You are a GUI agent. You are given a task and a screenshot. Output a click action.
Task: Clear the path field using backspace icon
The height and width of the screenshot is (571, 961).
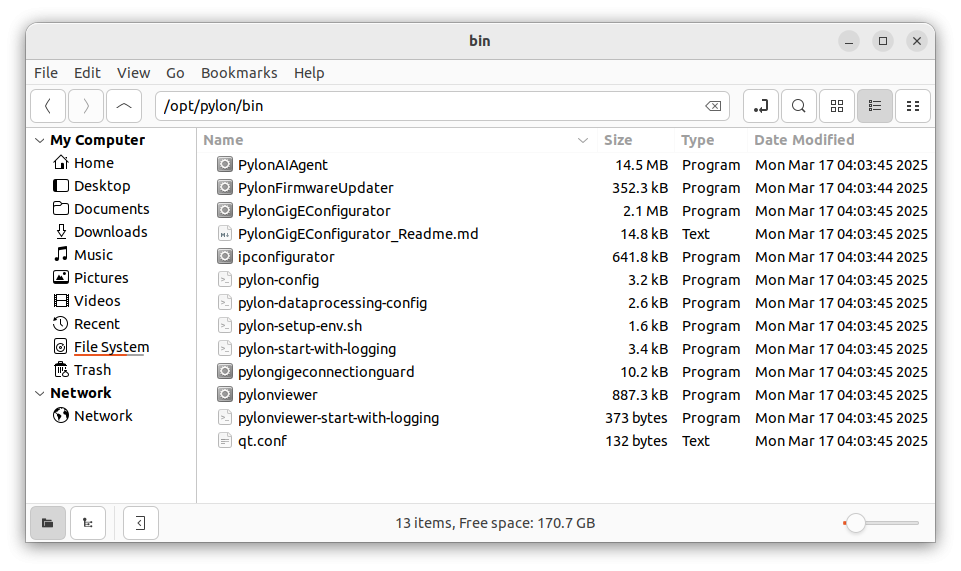point(713,106)
